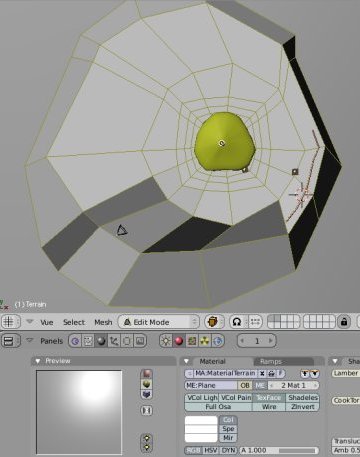Toggle the TexFace material option
The image size is (360, 457).
tap(269, 398)
